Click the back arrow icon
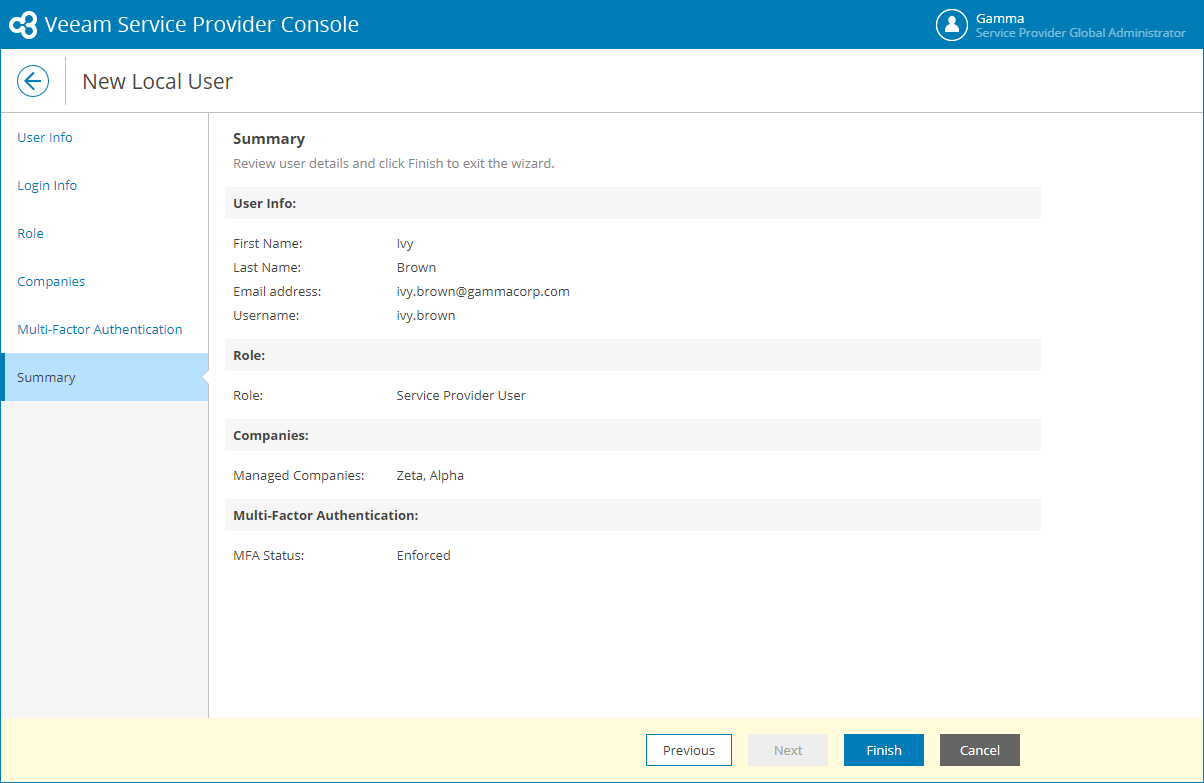 click(33, 81)
